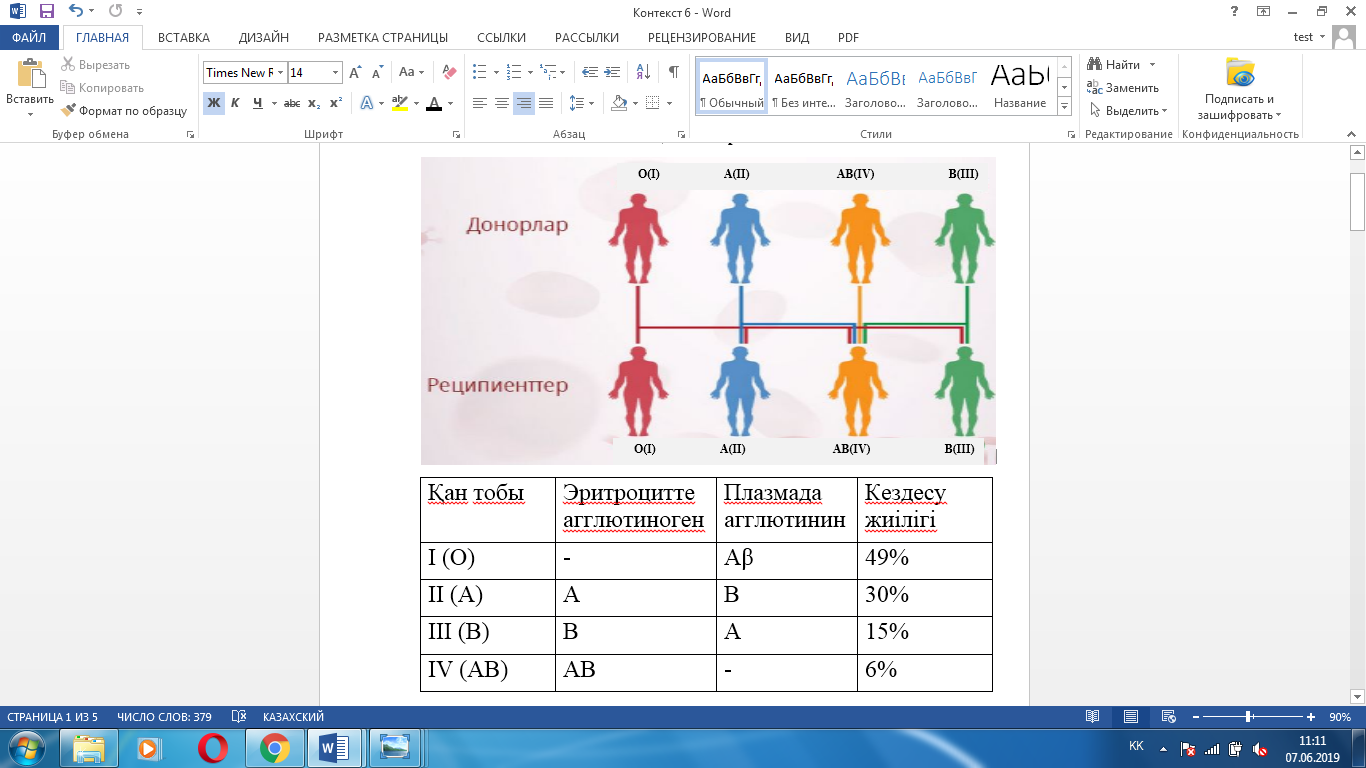The height and width of the screenshot is (768, 1366).
Task: Open the font size dropdown
Action: coord(335,73)
